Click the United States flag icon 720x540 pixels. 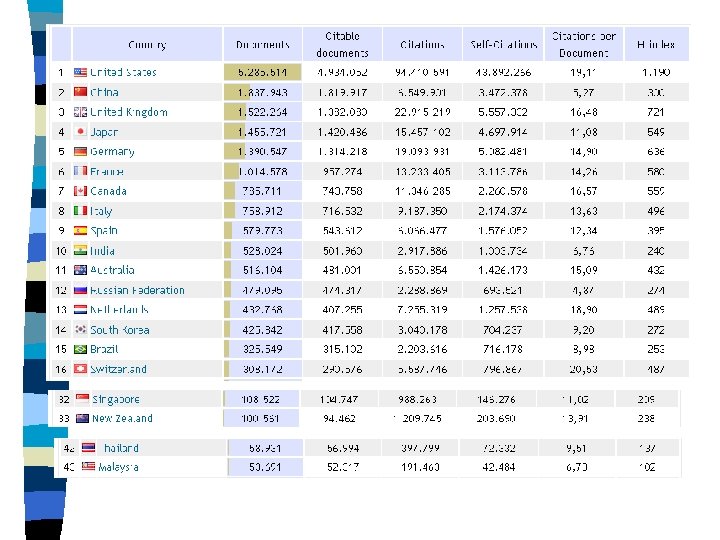coord(80,73)
